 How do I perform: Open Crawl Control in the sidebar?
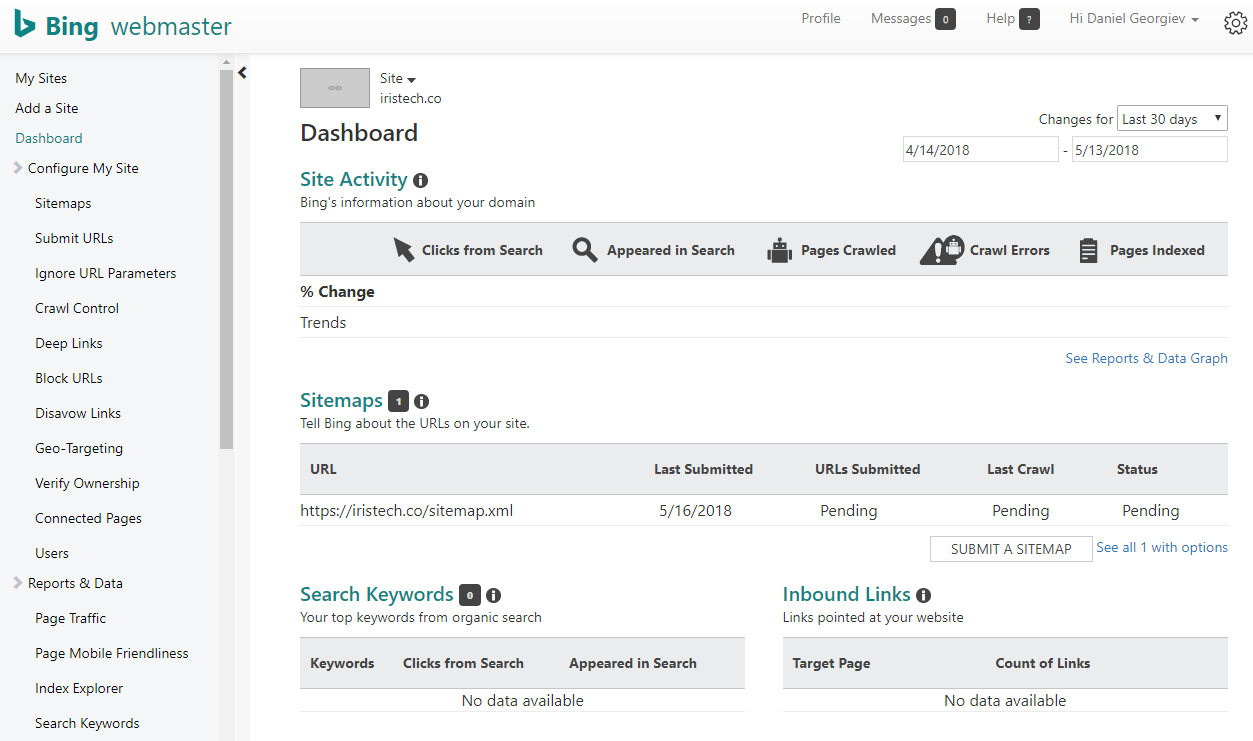(x=77, y=308)
